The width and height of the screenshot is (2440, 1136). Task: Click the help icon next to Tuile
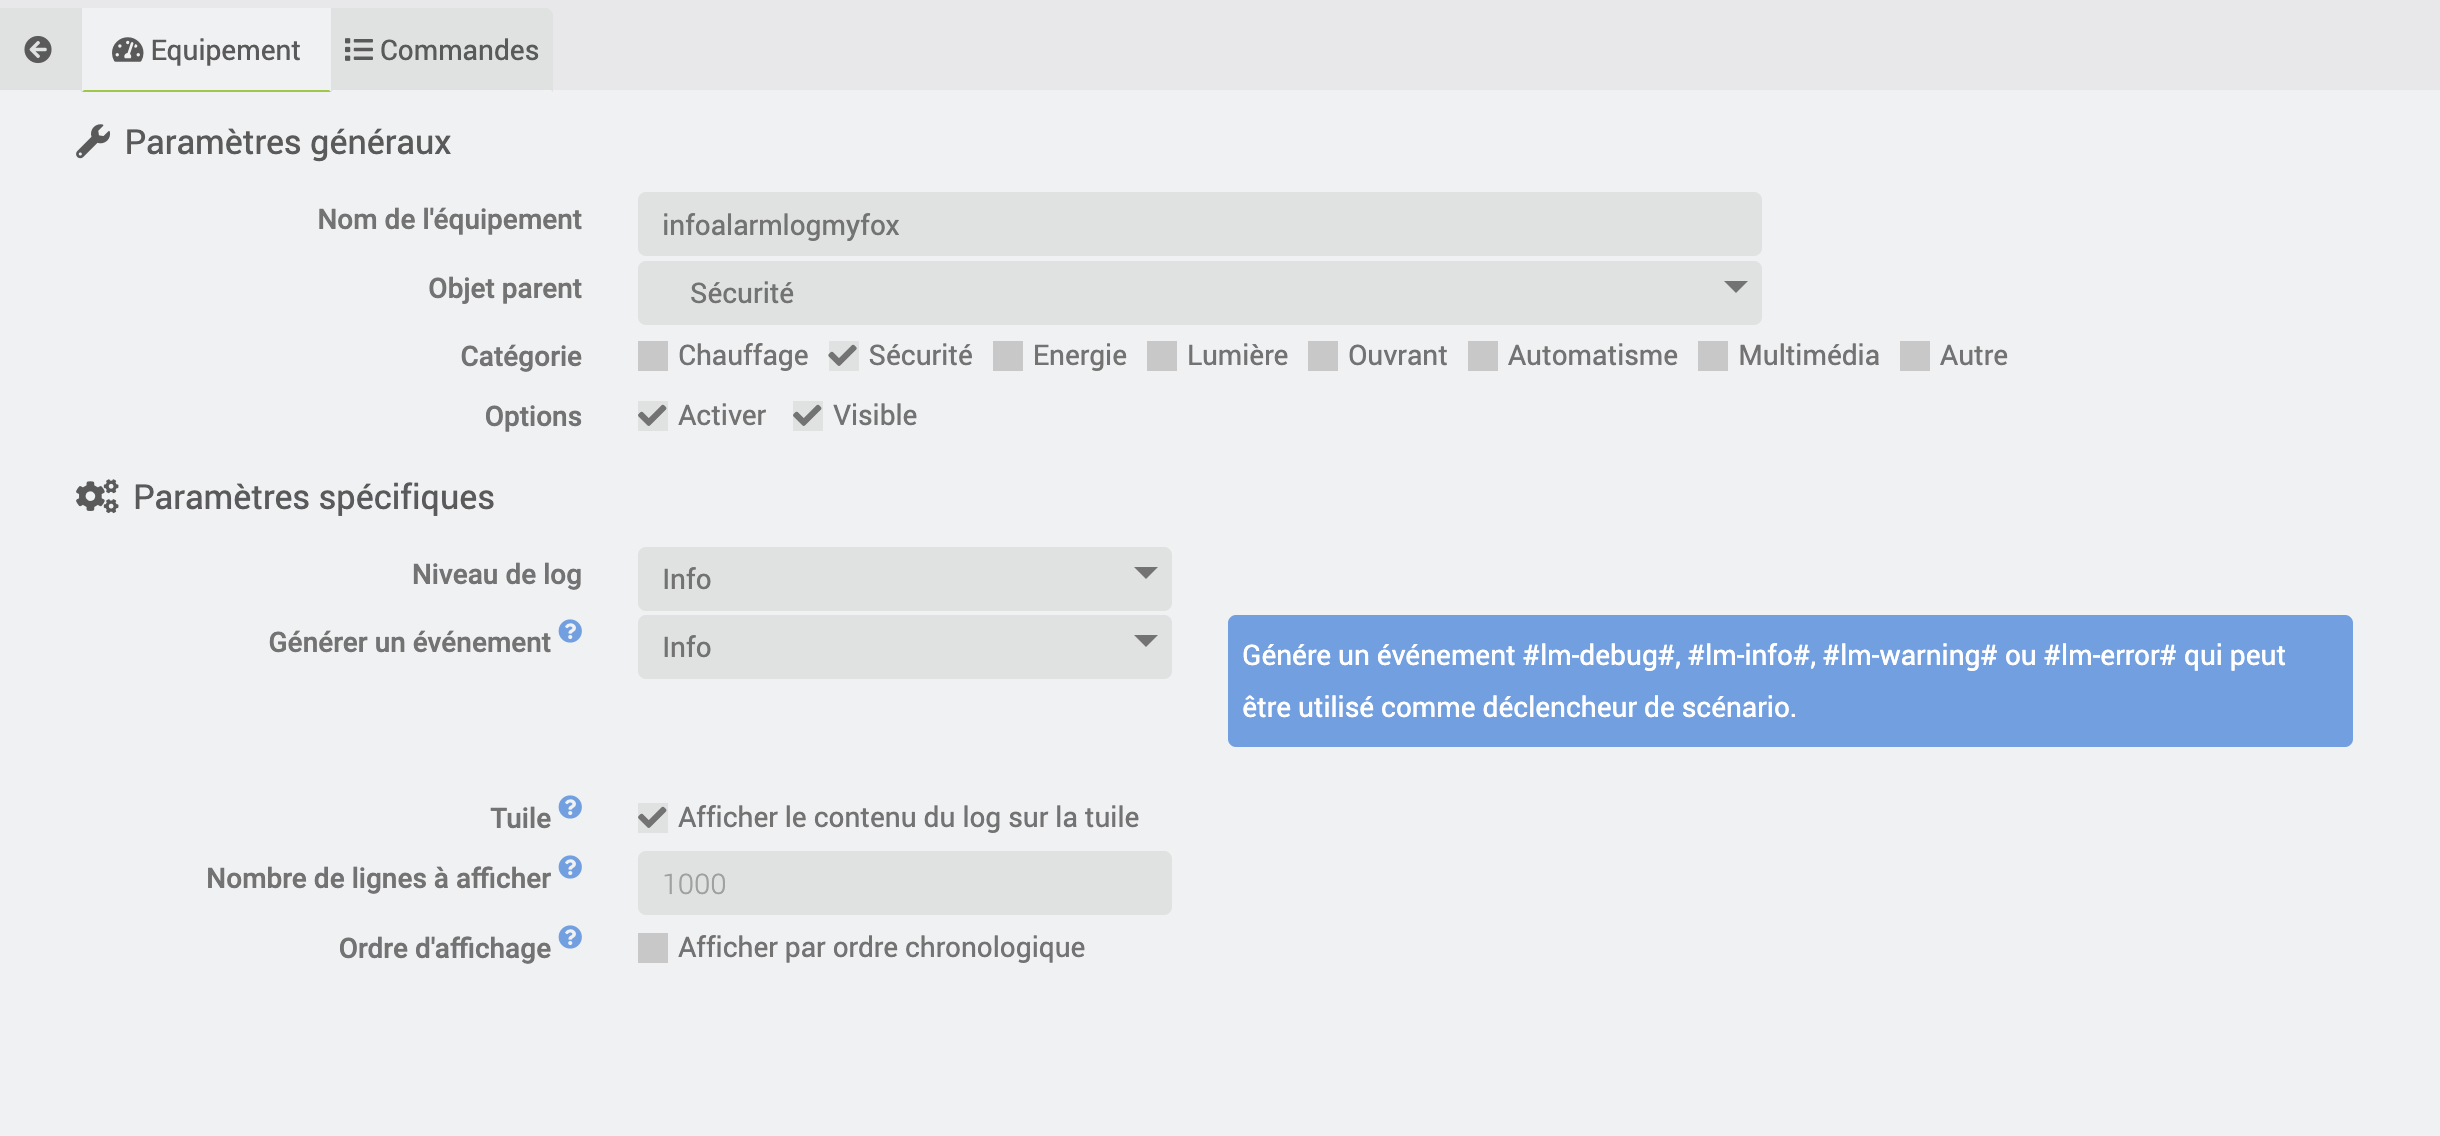572,807
